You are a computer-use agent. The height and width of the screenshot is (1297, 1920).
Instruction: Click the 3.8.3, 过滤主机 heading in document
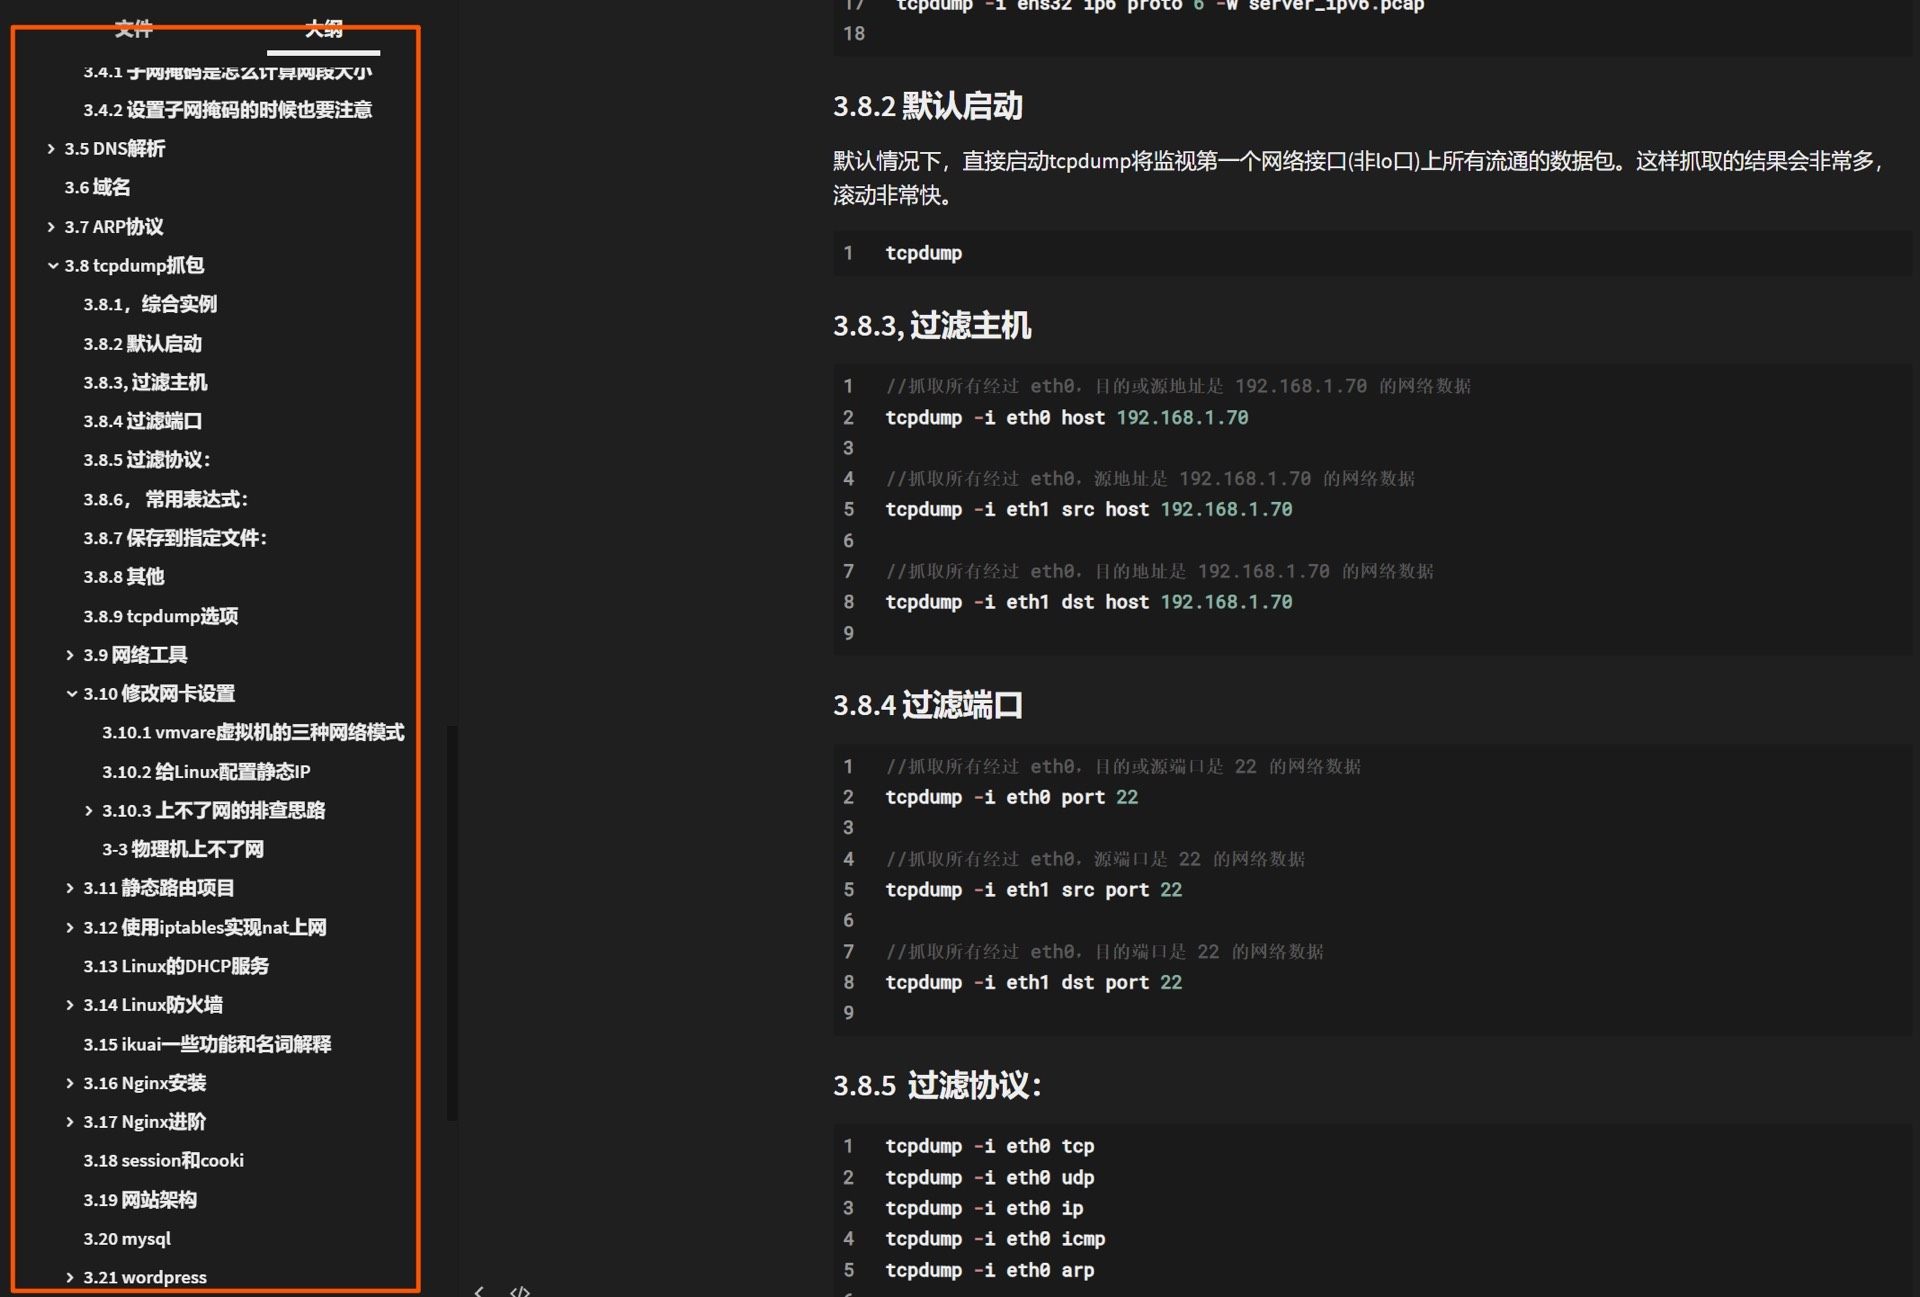pyautogui.click(x=931, y=326)
